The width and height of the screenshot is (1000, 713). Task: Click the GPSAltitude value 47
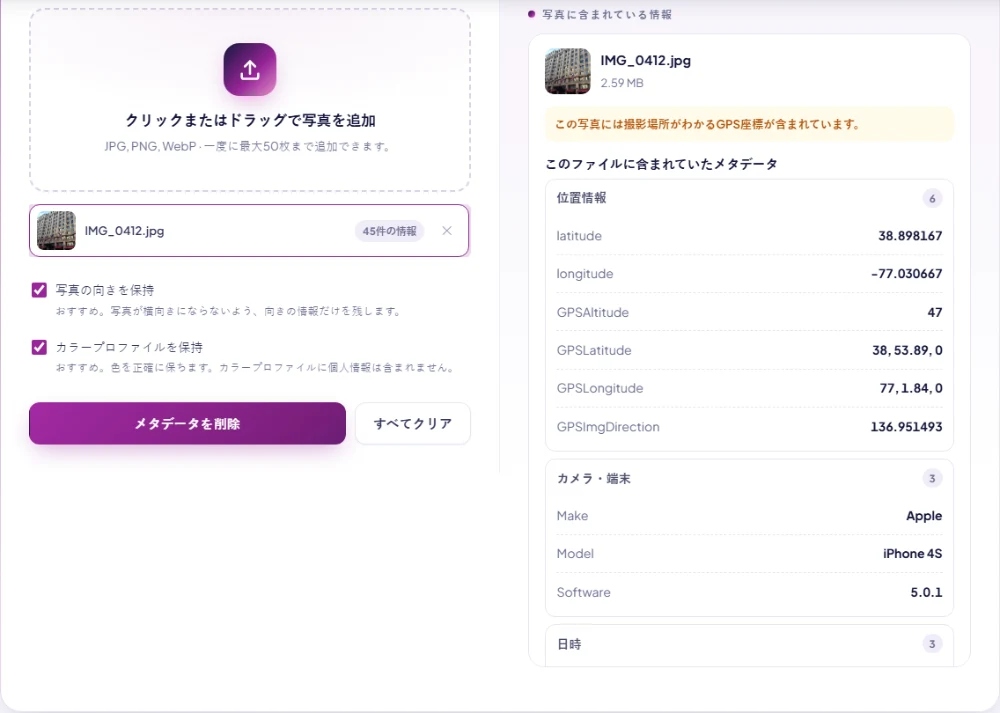[x=935, y=312]
